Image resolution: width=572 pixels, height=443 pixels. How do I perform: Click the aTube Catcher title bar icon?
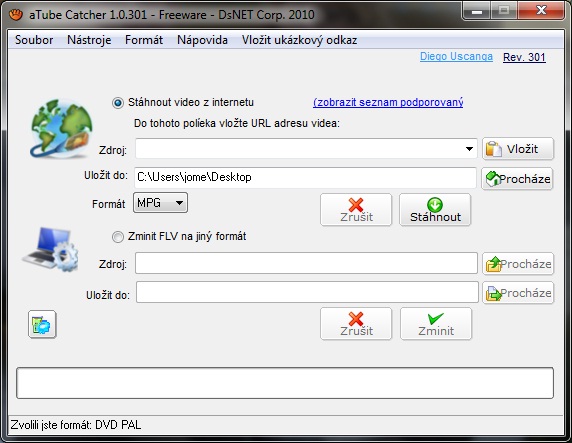[16, 15]
